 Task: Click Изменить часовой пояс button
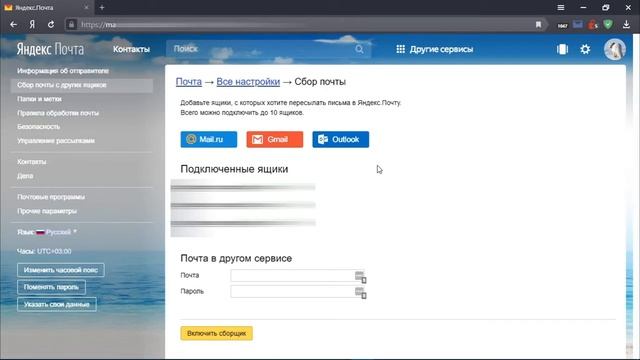pyautogui.click(x=61, y=270)
